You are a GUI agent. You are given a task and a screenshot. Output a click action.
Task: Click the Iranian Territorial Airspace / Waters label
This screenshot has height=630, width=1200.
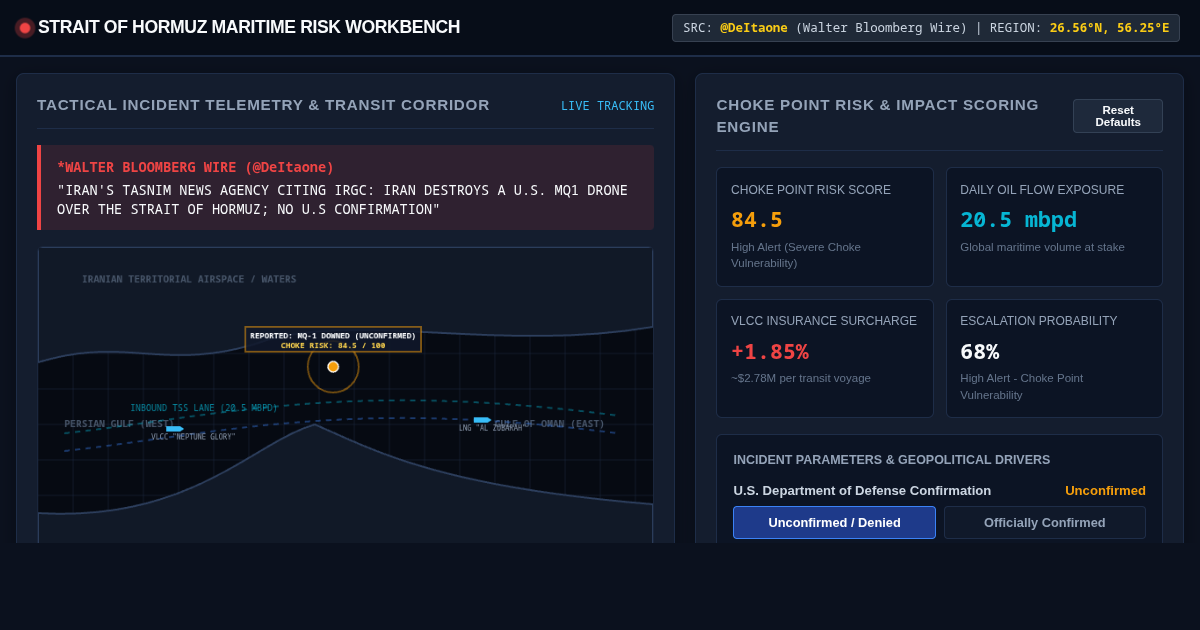coord(189,279)
